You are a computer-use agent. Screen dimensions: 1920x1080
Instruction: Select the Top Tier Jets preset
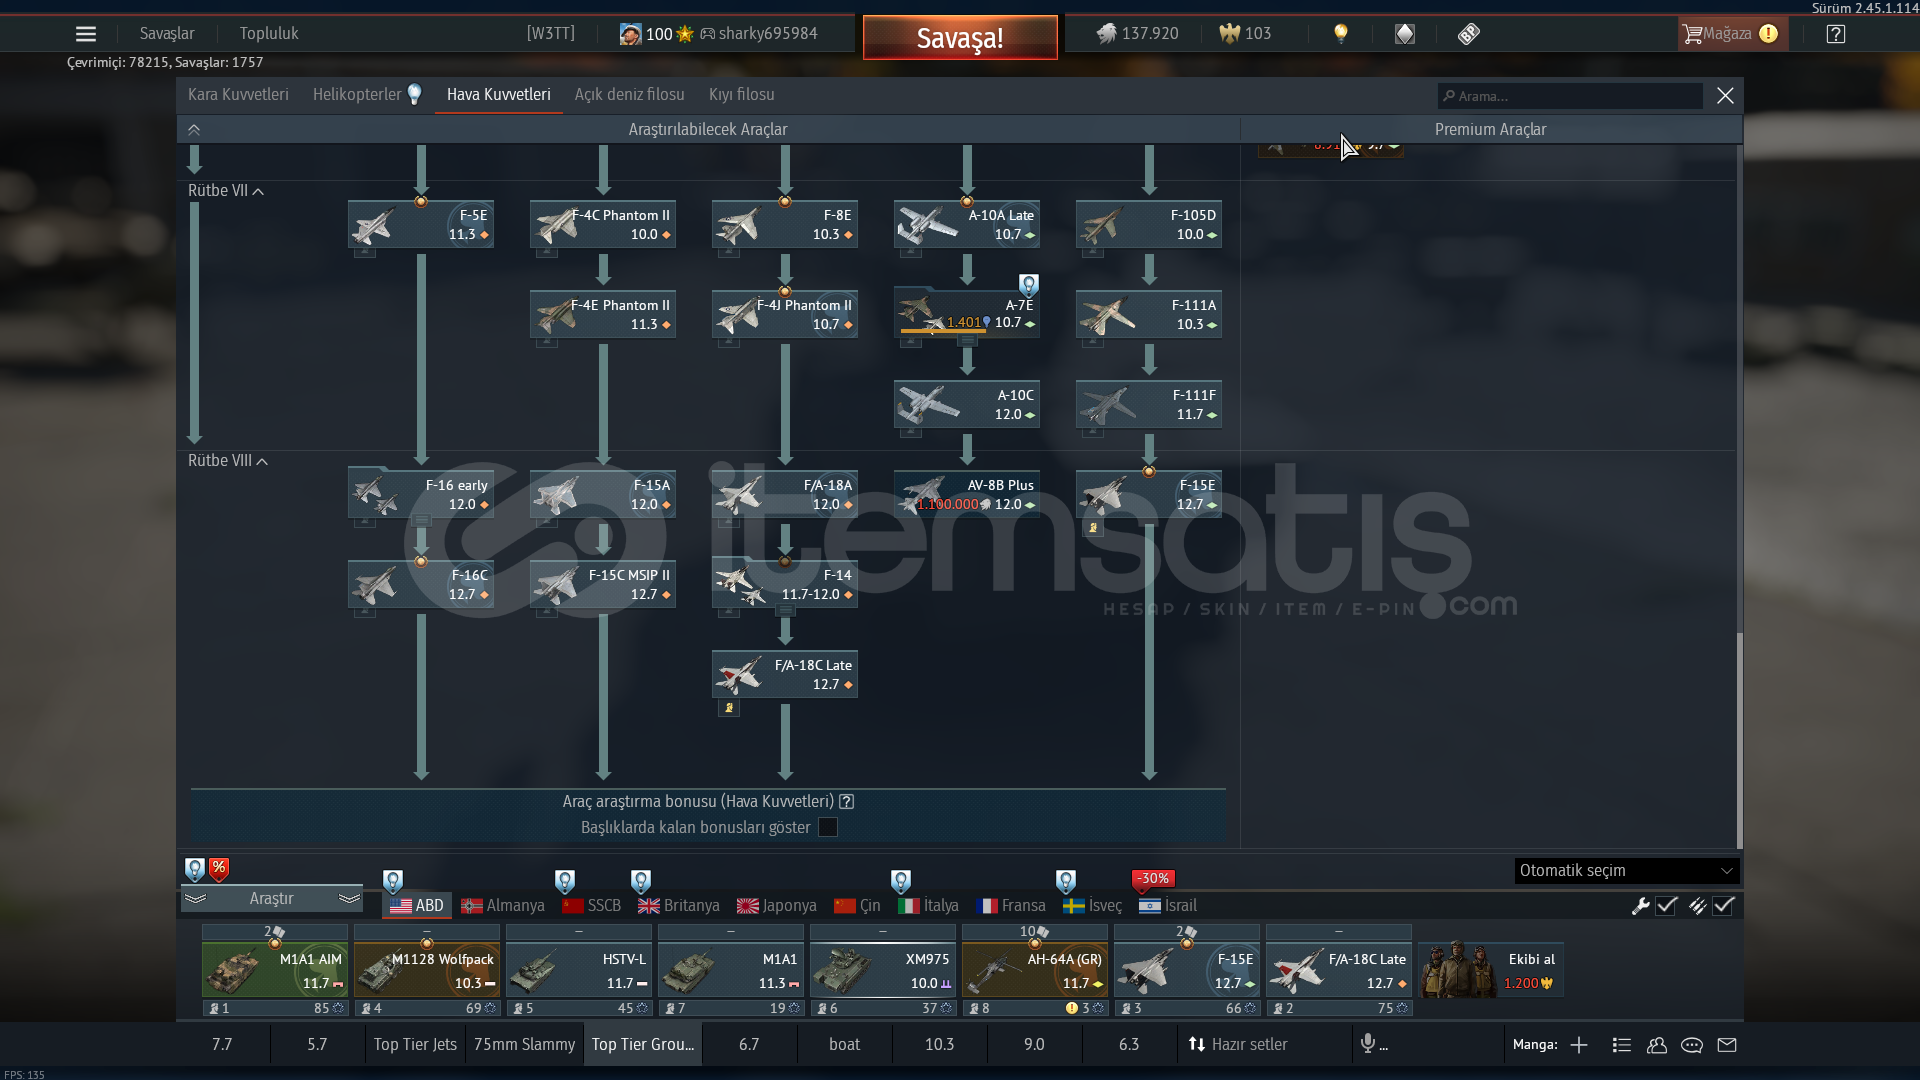[x=415, y=1044]
